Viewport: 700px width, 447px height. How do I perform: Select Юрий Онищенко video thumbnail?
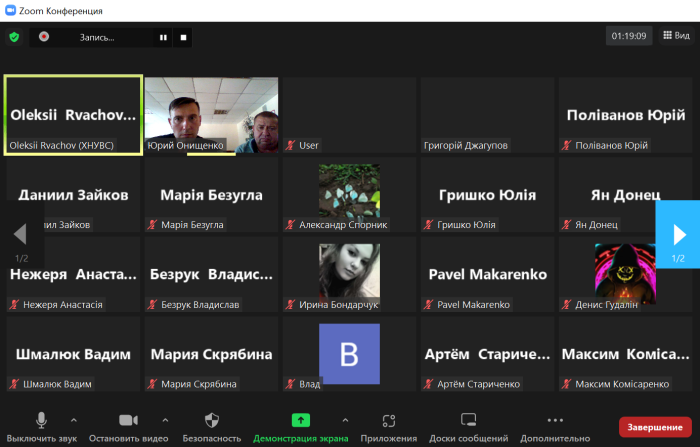[211, 115]
